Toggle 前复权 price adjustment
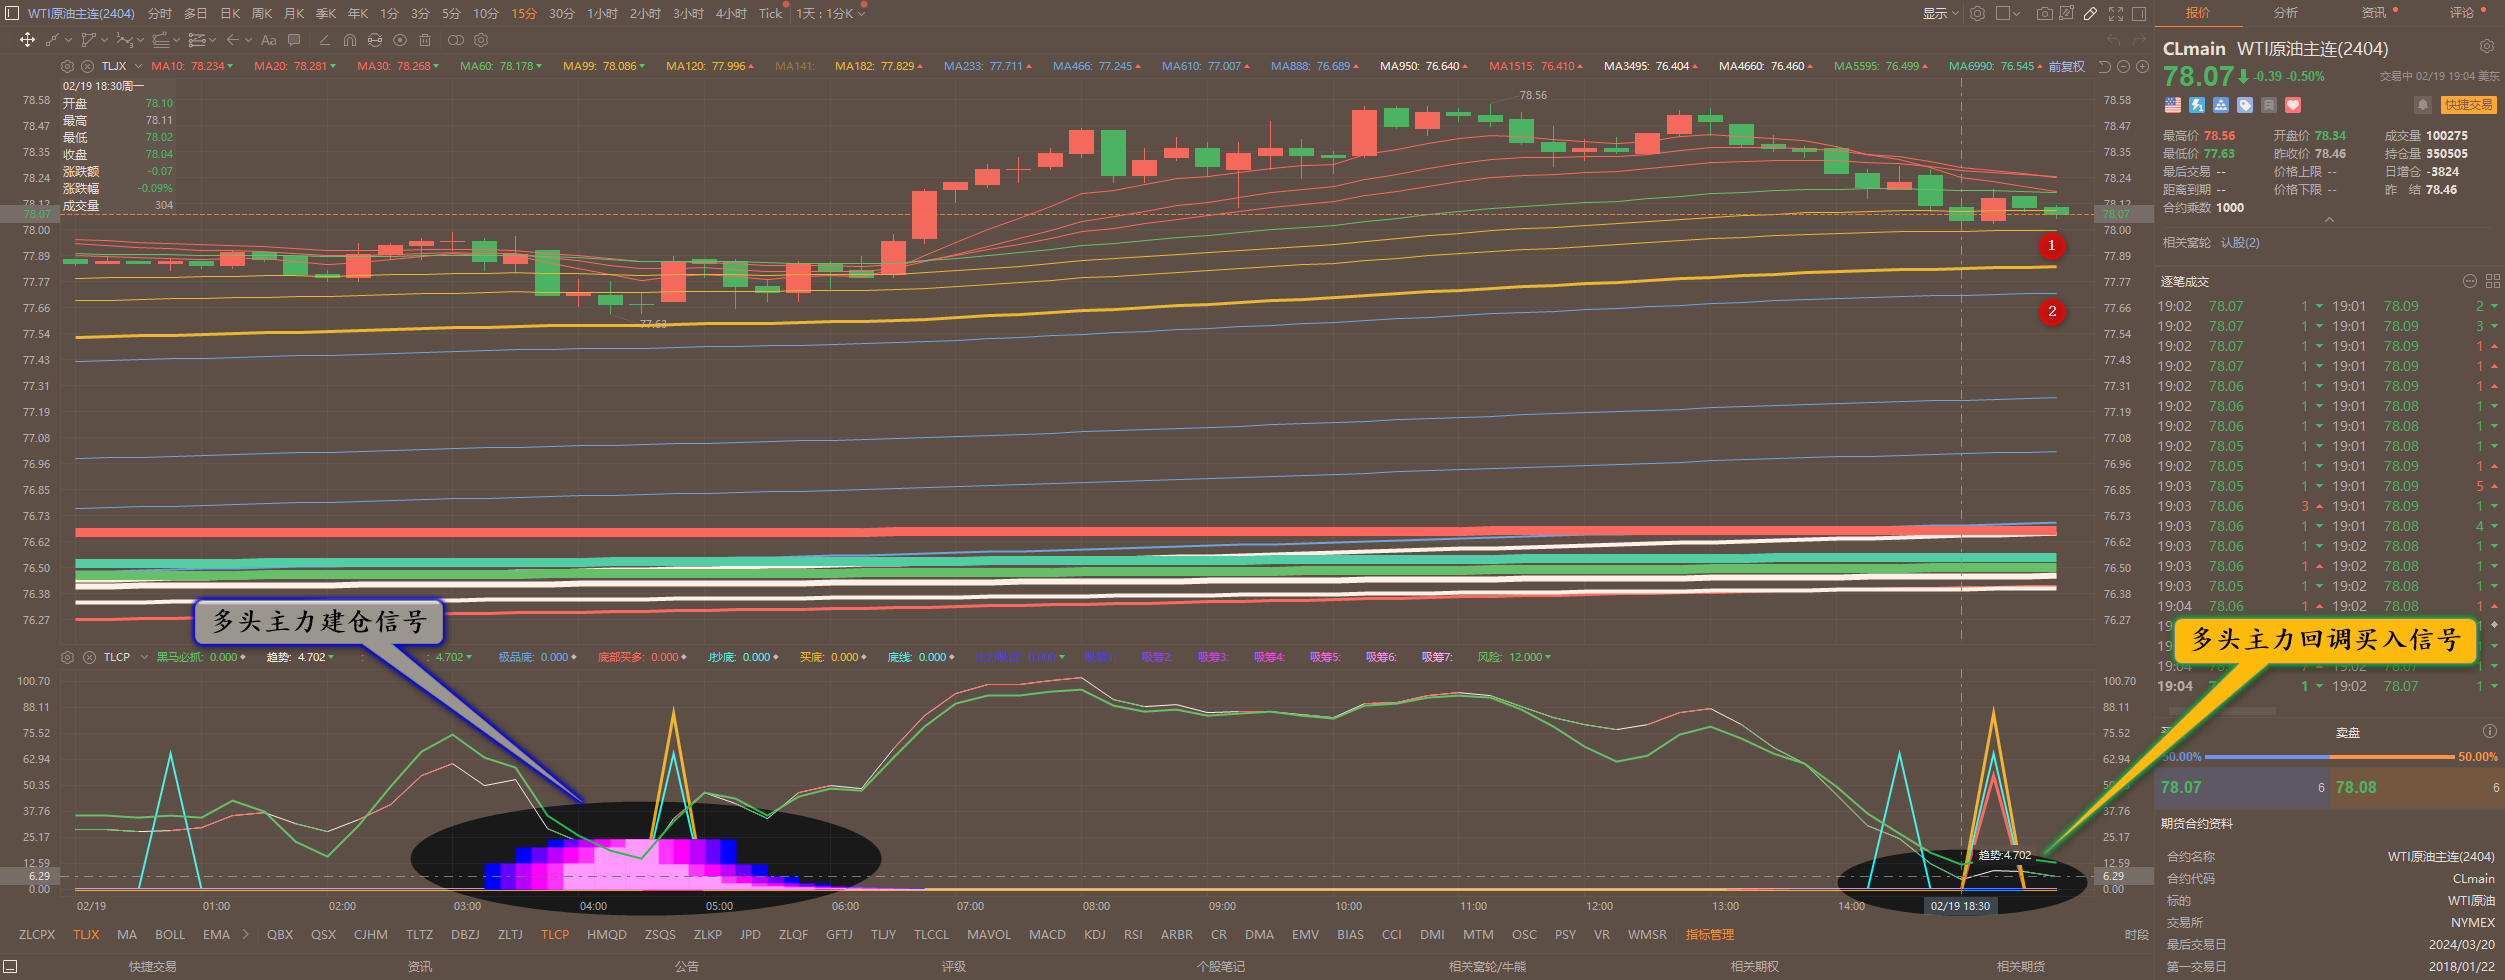 point(2067,66)
